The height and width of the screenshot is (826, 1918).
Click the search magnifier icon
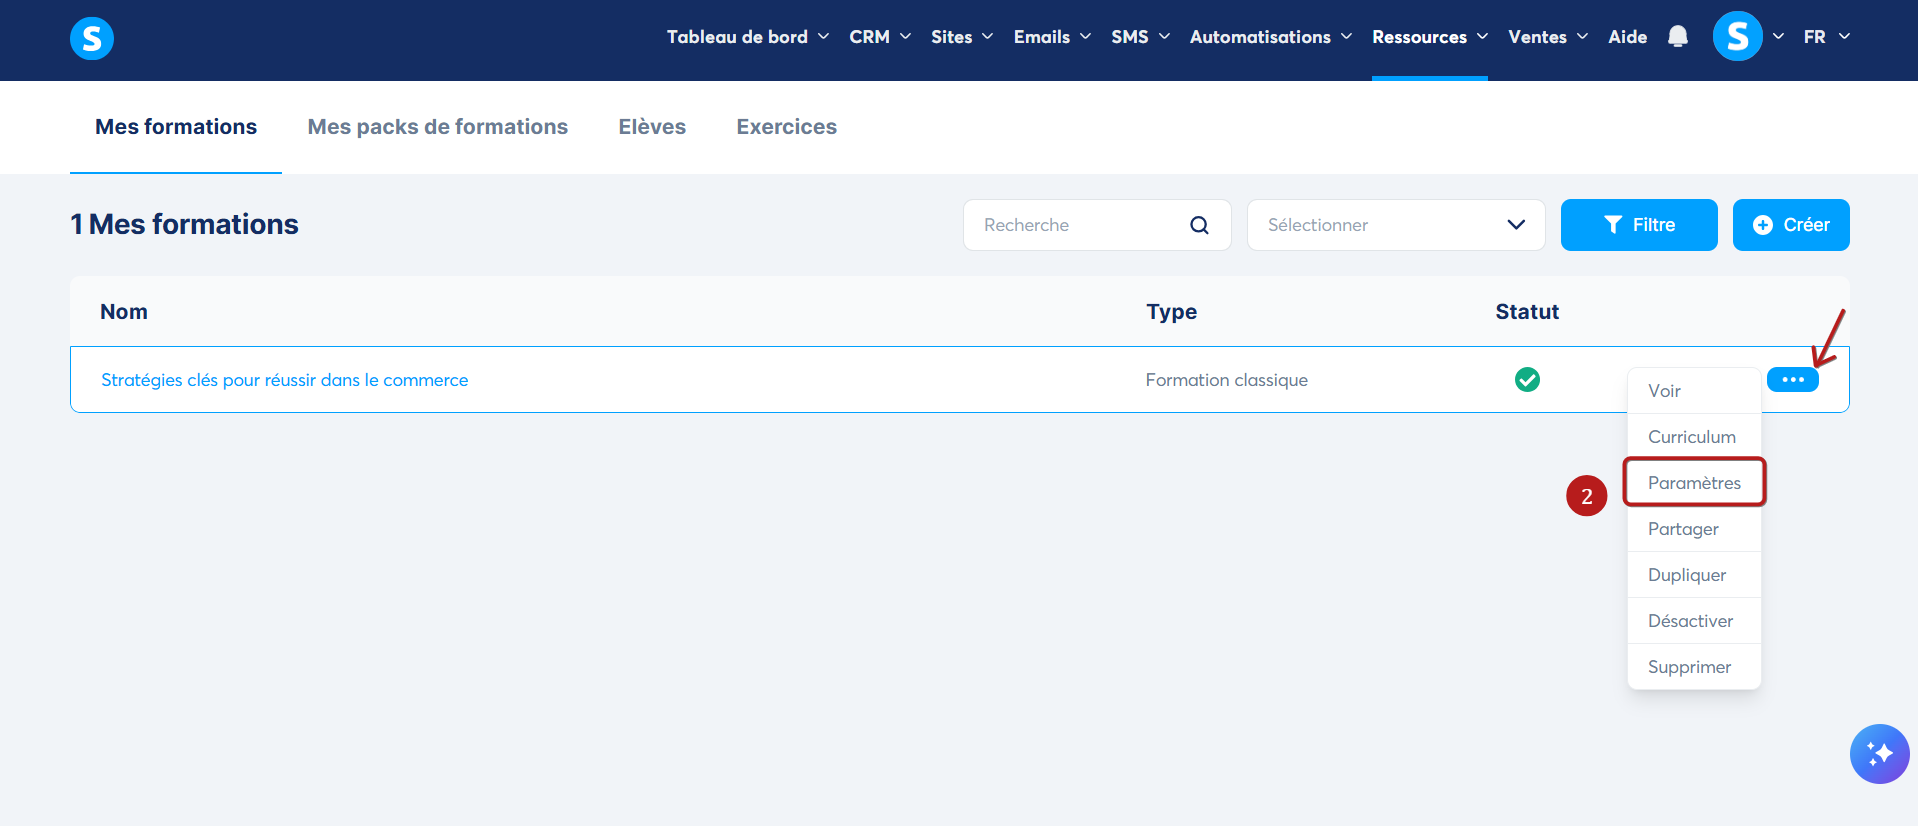1199,225
